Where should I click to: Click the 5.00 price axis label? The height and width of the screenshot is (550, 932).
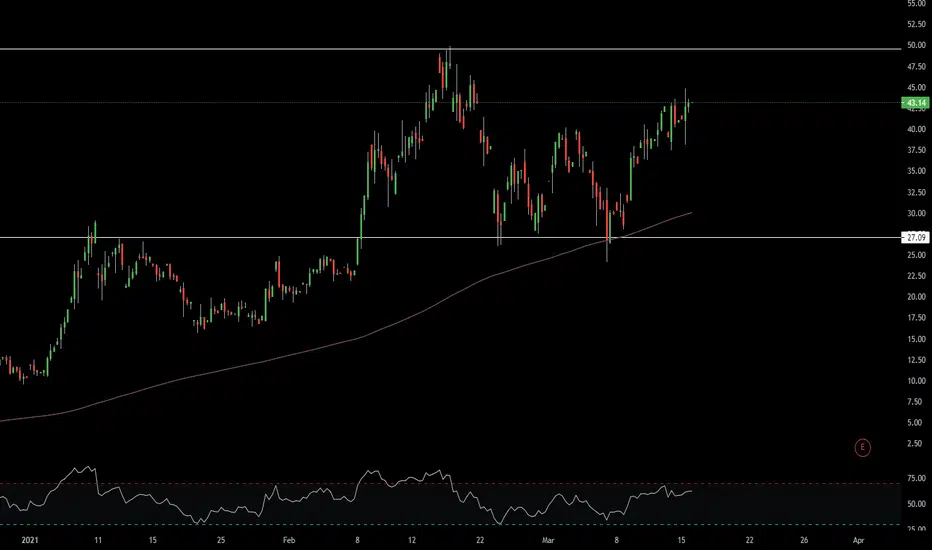916,423
